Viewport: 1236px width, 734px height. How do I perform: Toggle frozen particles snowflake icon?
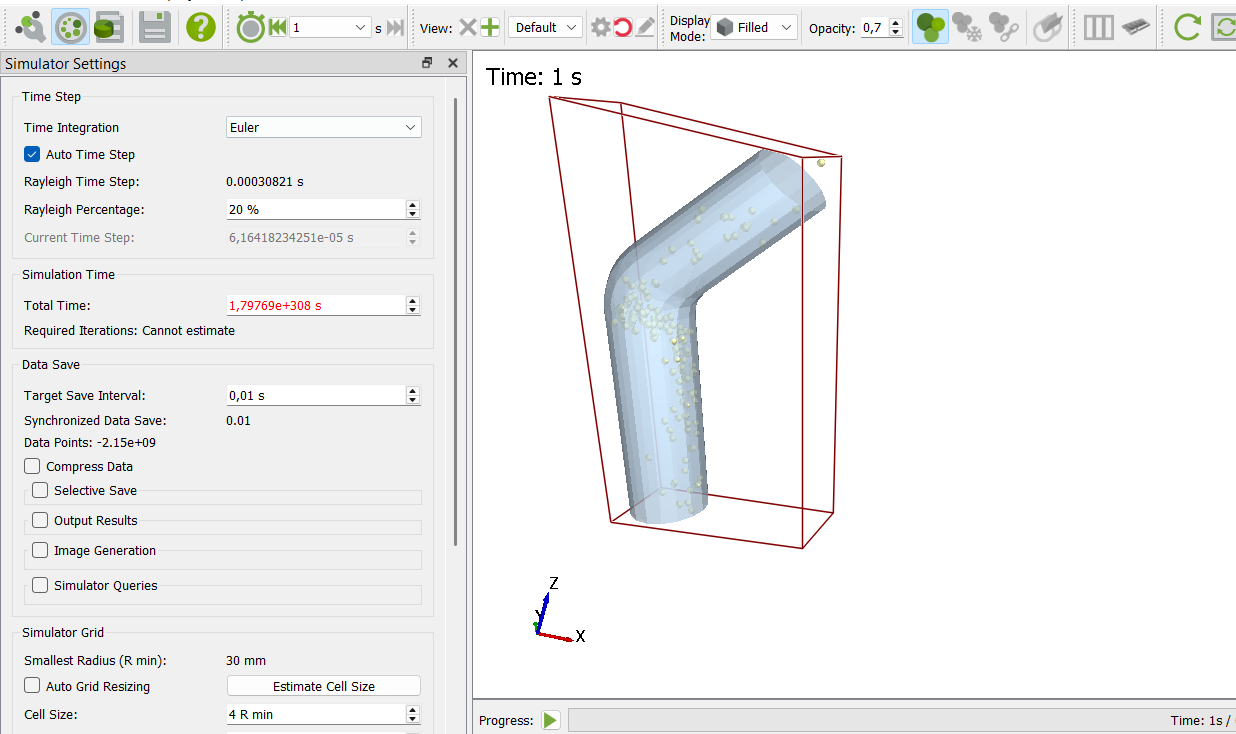click(967, 27)
